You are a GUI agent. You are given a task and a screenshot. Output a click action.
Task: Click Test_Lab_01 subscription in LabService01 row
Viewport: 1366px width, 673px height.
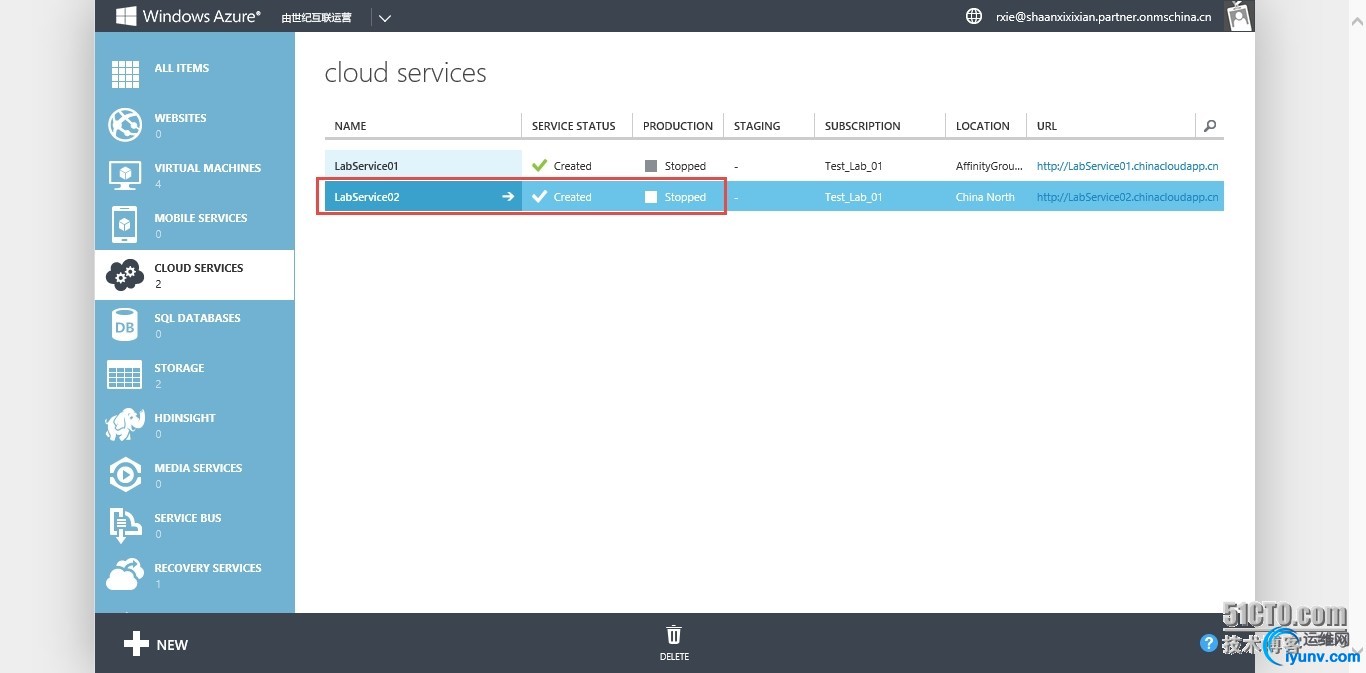tap(854, 166)
